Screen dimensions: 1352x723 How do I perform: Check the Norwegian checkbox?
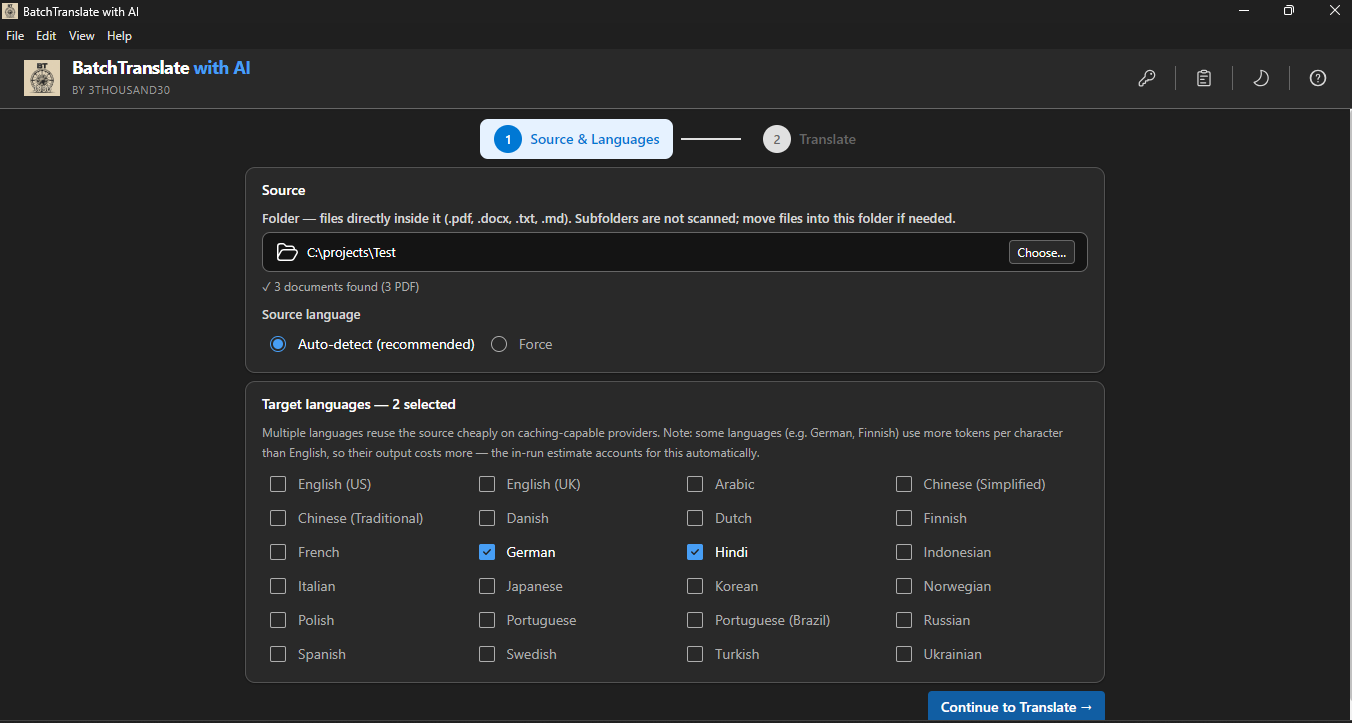pos(904,586)
